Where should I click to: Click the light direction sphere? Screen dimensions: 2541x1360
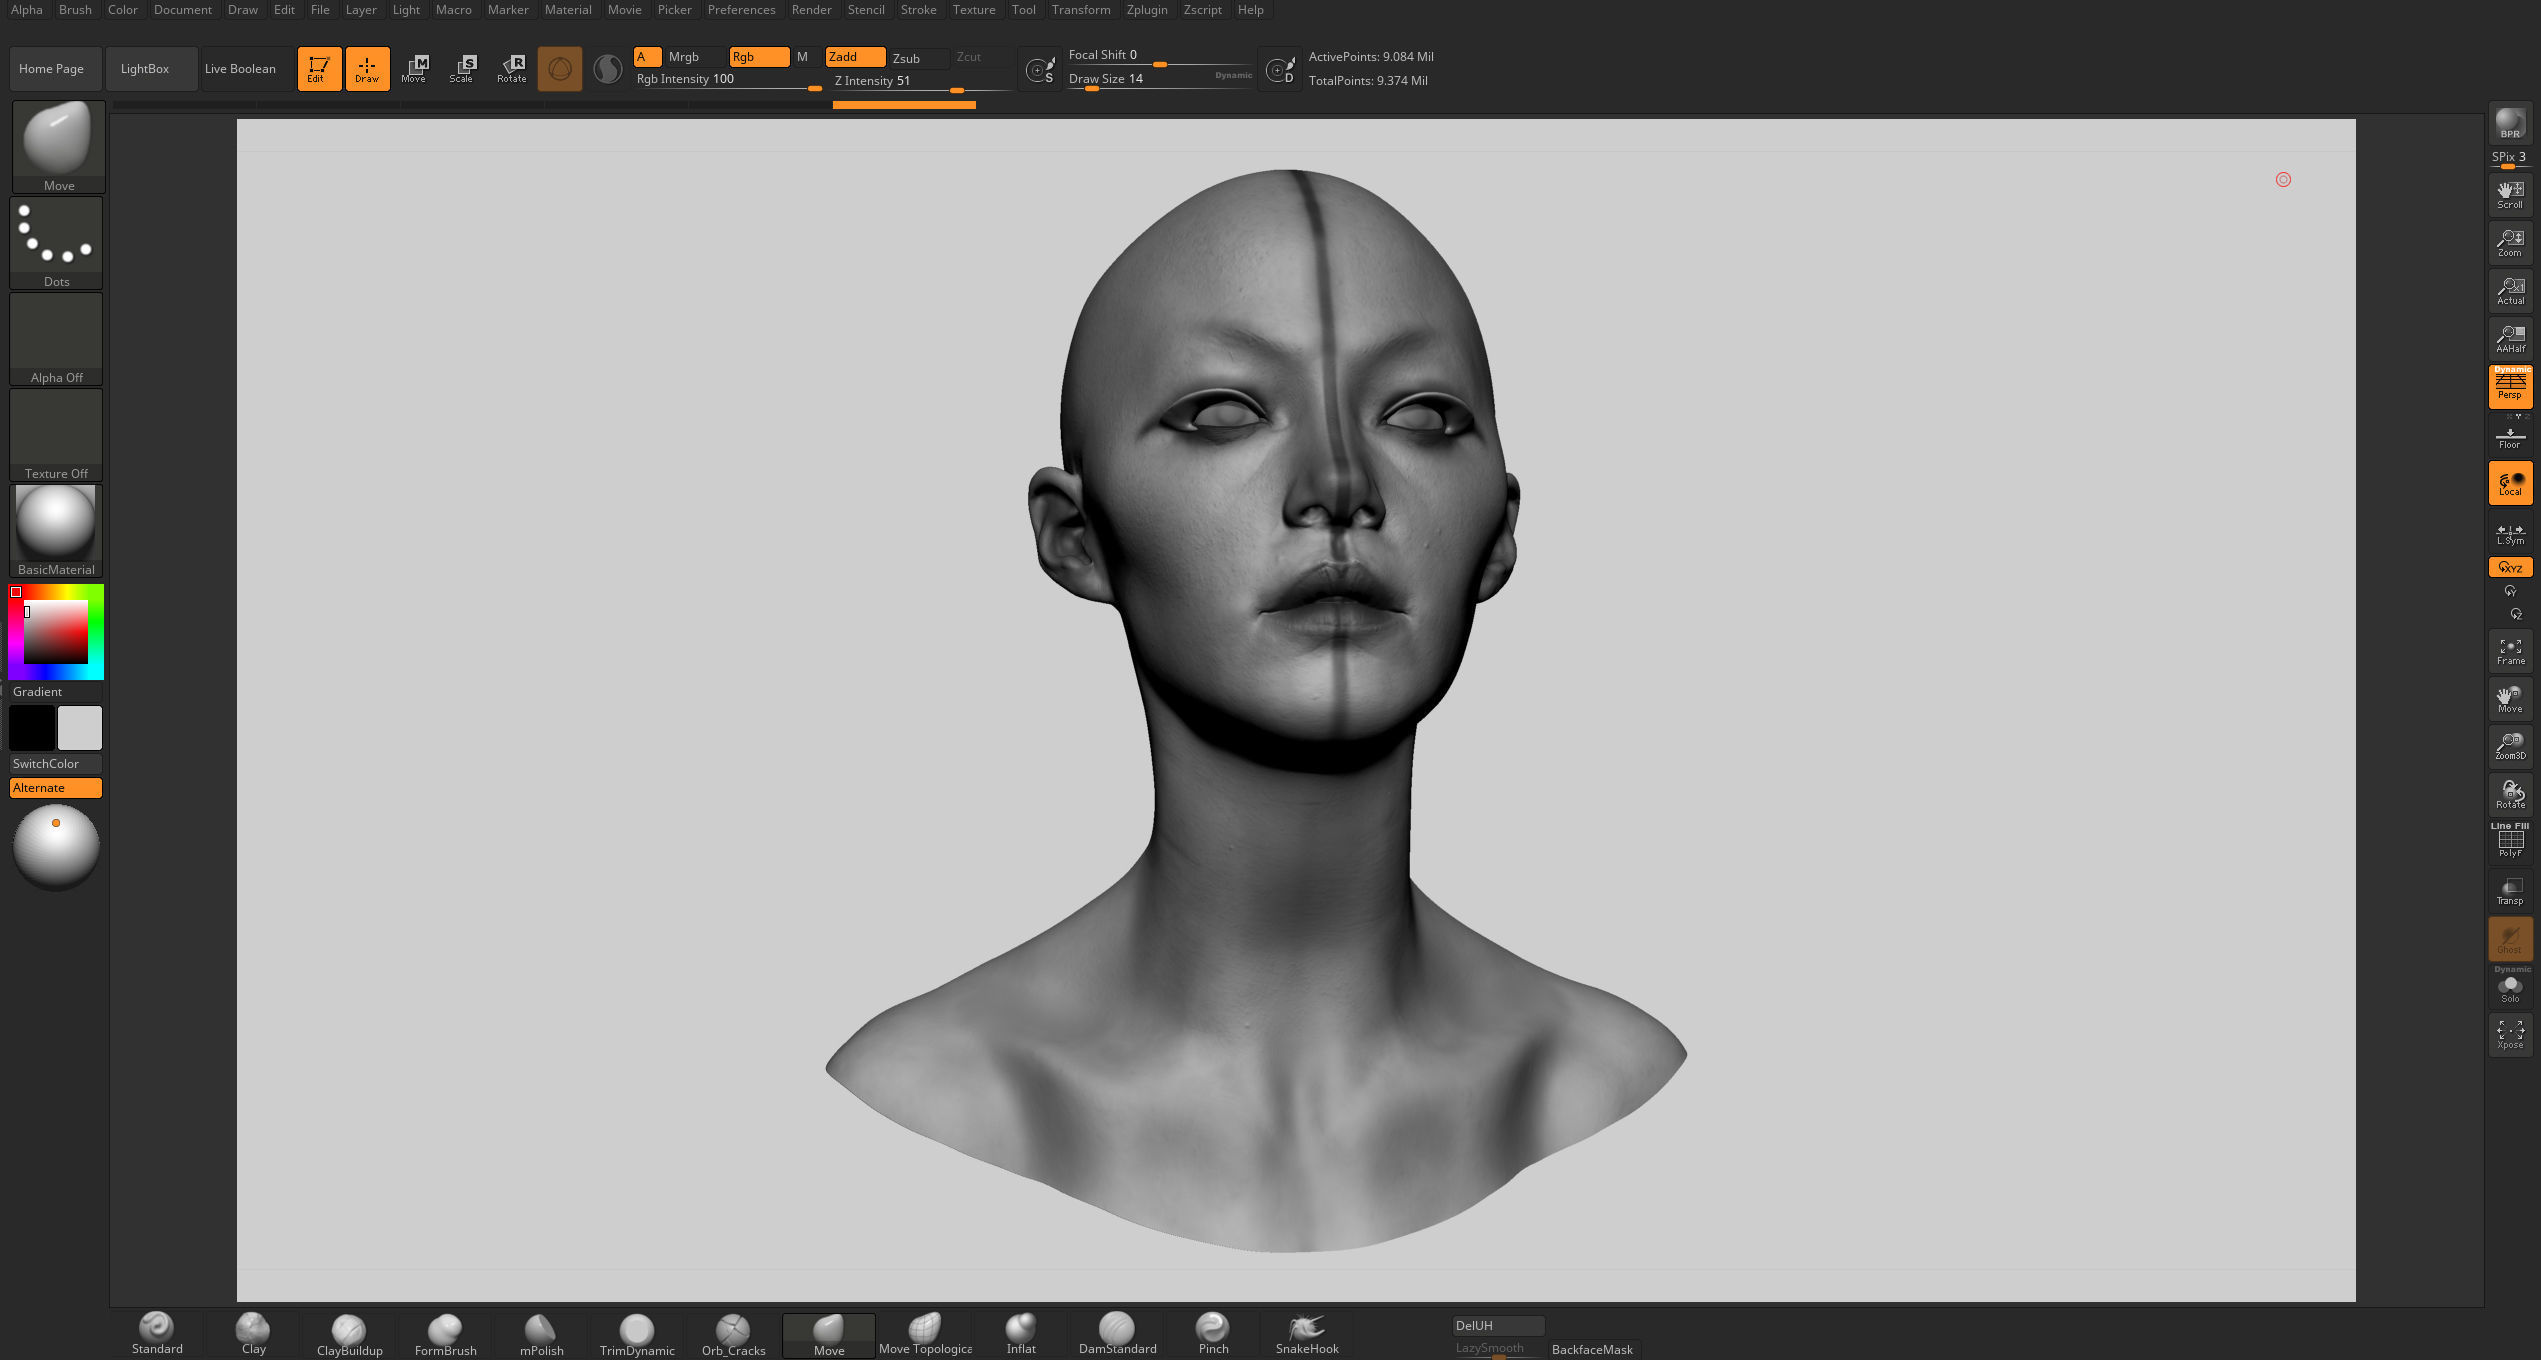[x=56, y=847]
